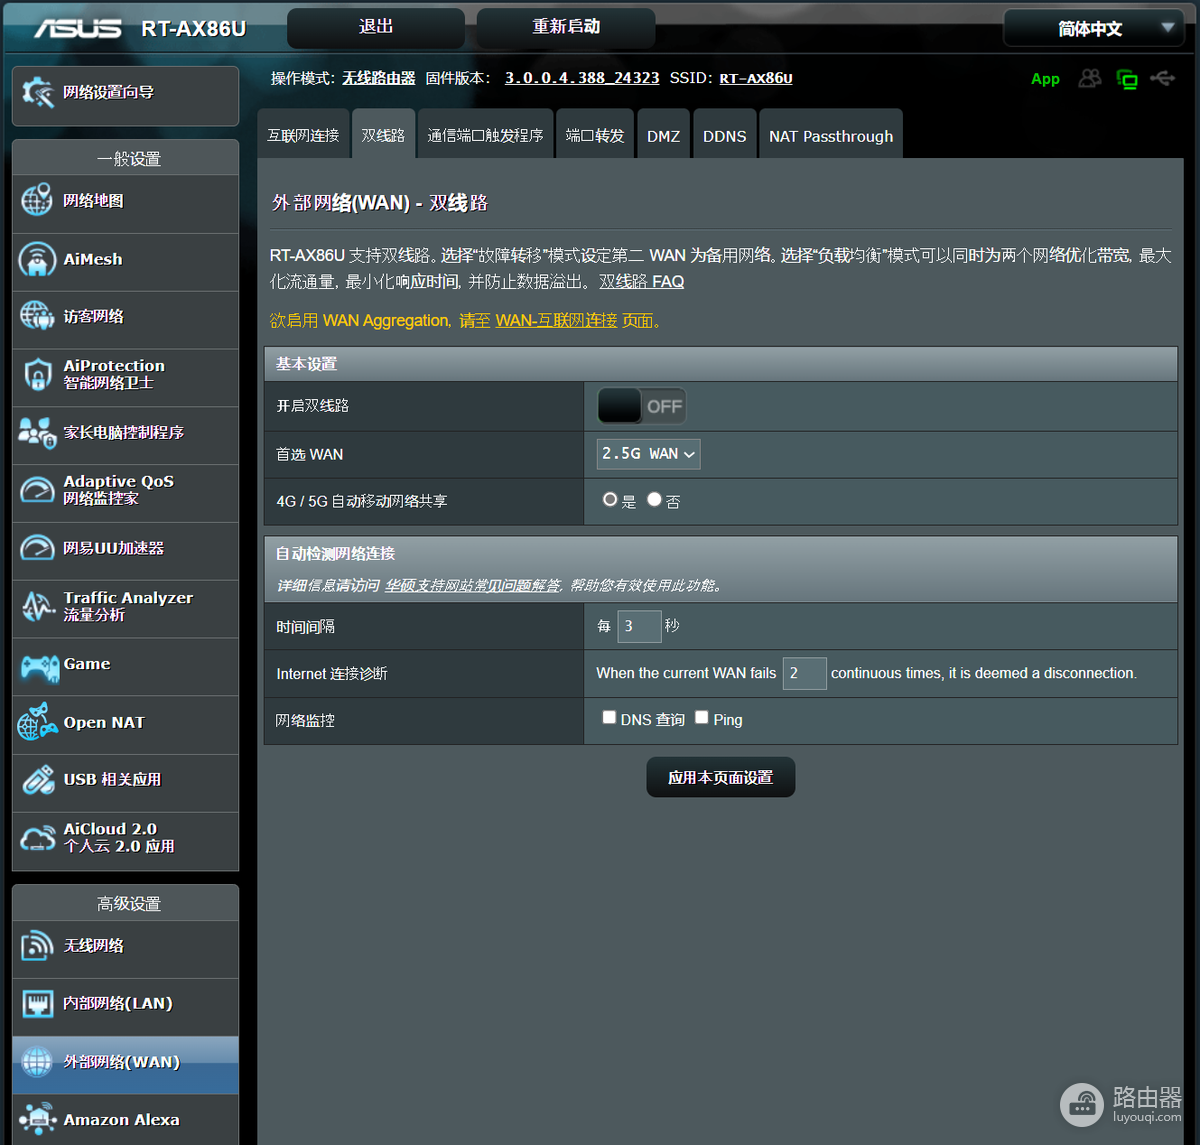
Task: Switch to the DDNS tab
Action: 724,135
